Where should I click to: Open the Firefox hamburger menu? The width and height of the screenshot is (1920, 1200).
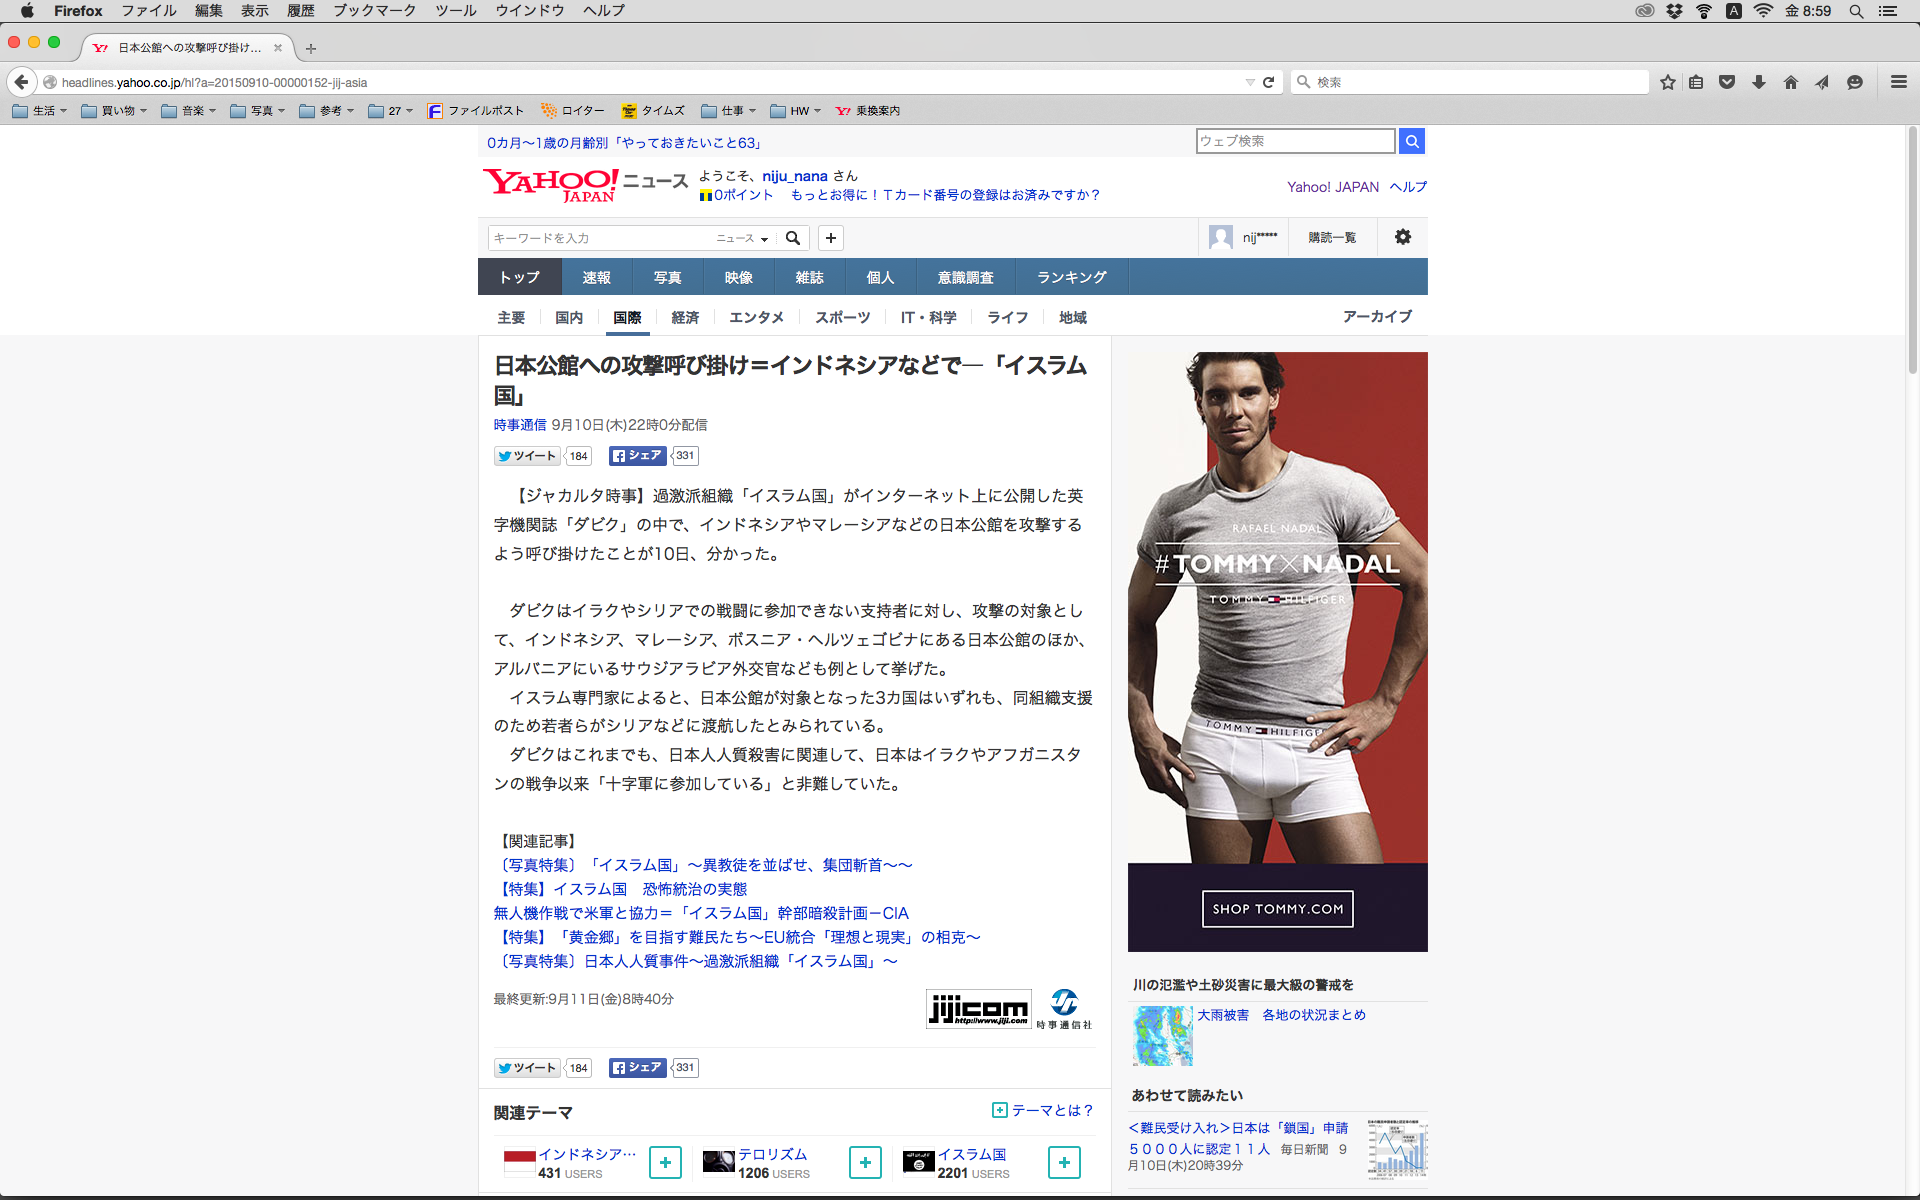point(1898,82)
